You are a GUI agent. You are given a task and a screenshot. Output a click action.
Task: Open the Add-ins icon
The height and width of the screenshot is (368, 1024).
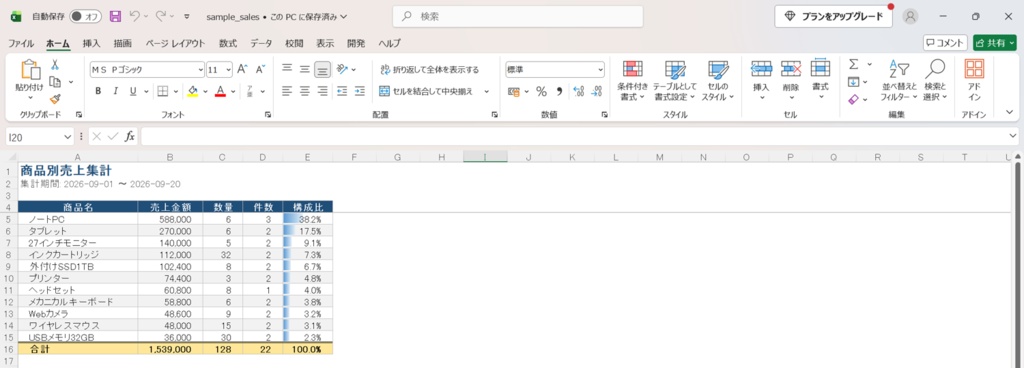974,70
